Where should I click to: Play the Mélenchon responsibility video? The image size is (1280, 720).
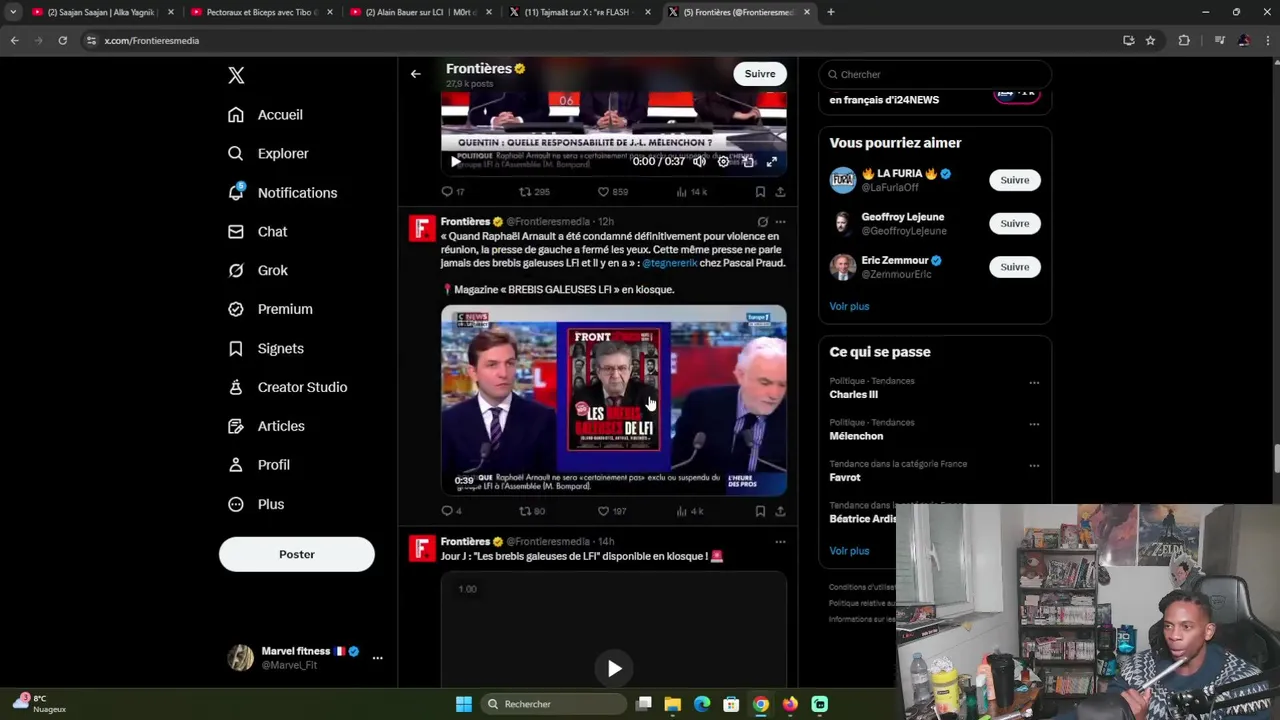pos(456,161)
